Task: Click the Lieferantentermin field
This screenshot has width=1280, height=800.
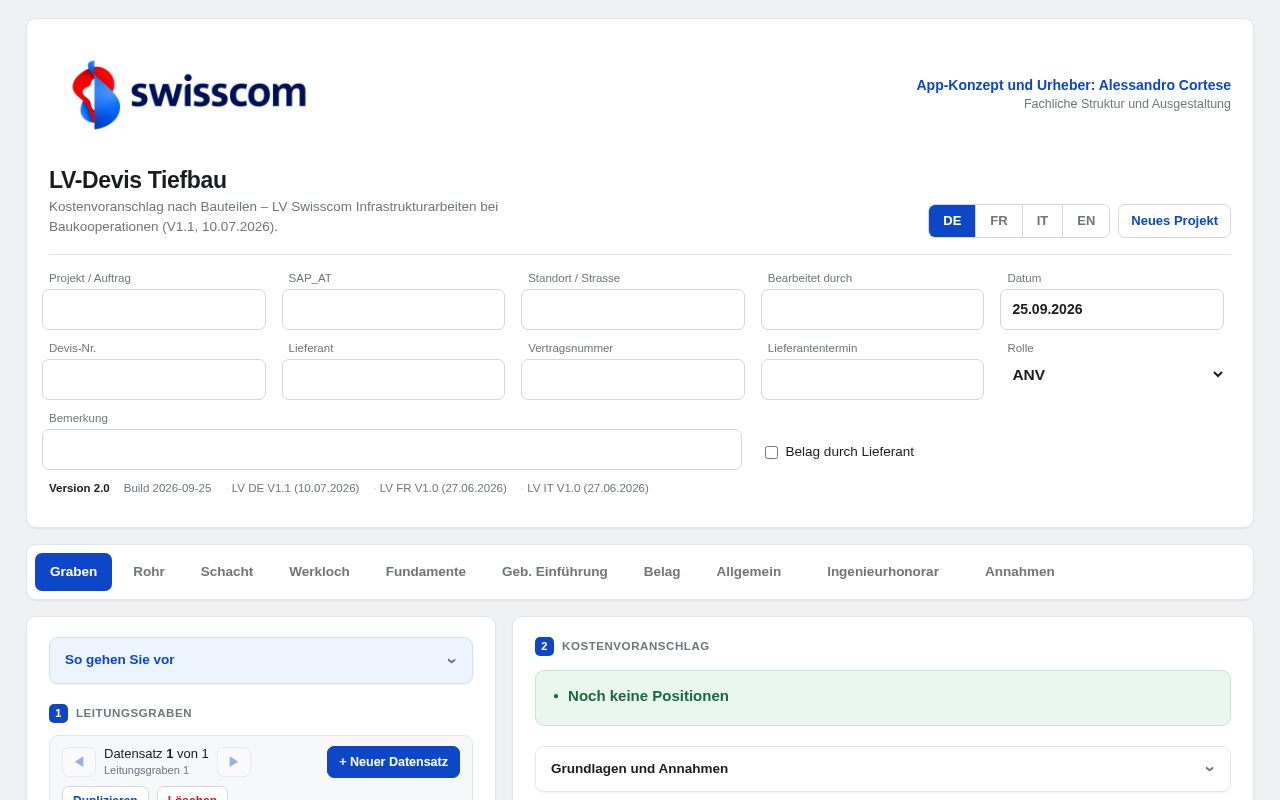Action: (872, 380)
